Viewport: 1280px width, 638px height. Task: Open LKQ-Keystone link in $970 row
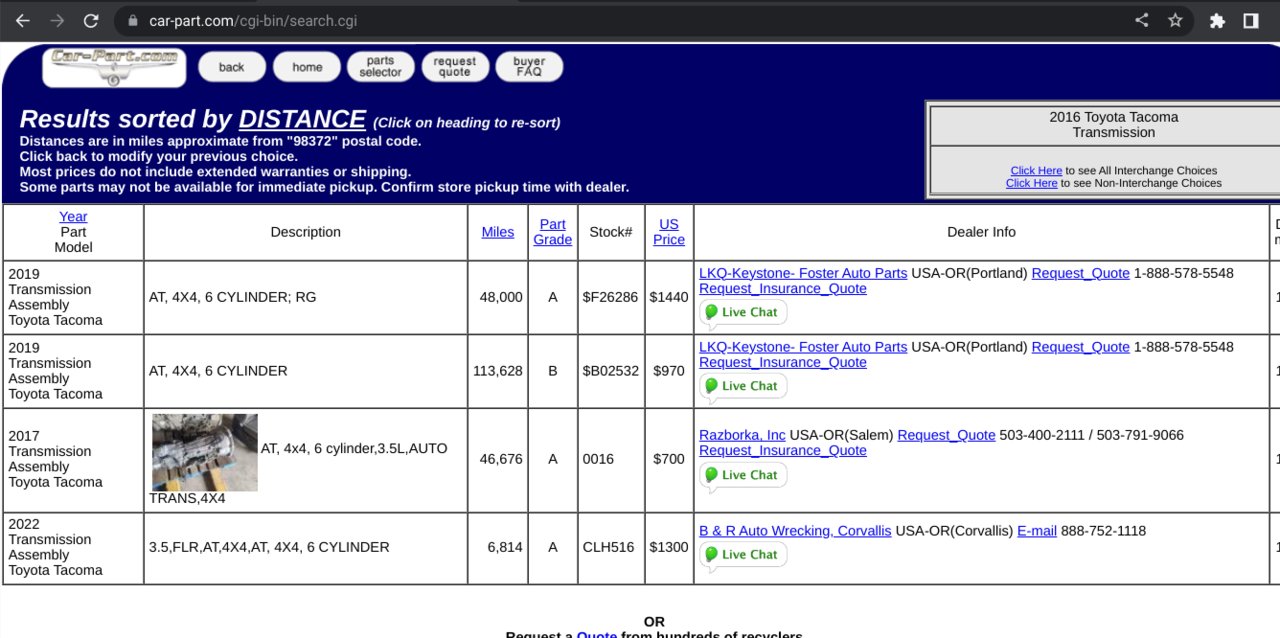[x=803, y=347]
